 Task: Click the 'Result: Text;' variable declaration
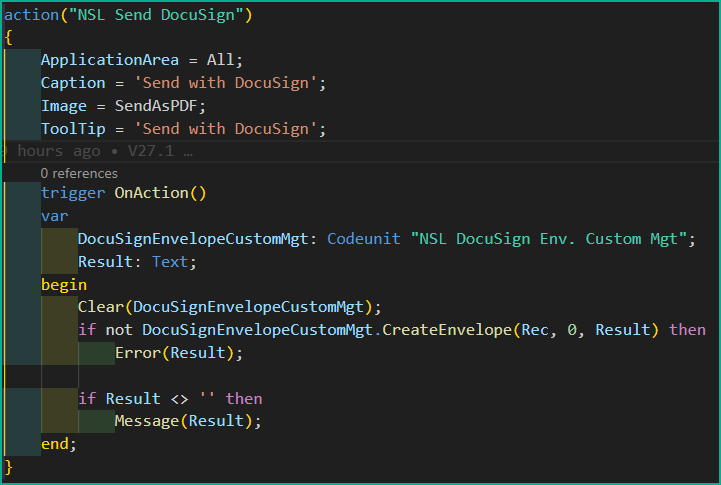[x=137, y=262]
